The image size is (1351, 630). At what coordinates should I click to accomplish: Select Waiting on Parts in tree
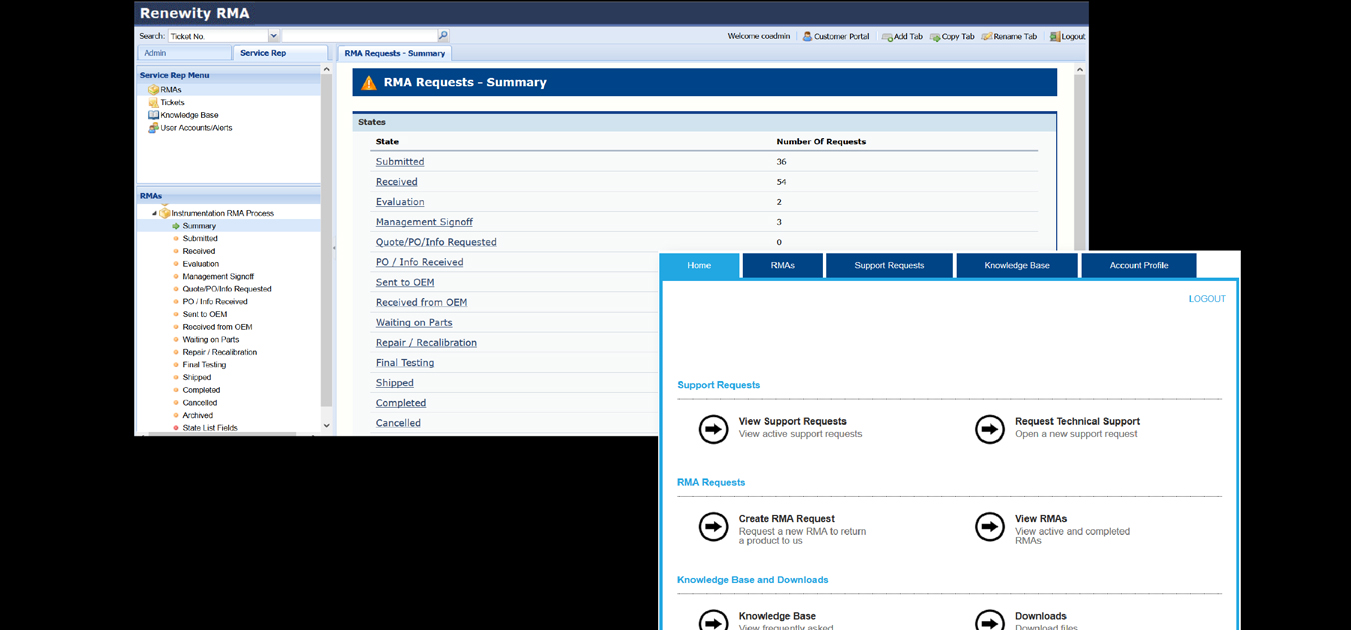click(211, 340)
